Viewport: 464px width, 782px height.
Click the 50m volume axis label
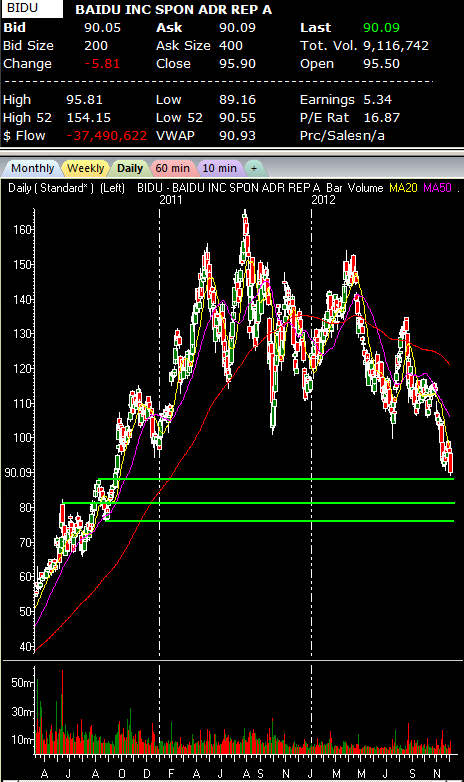point(22,683)
